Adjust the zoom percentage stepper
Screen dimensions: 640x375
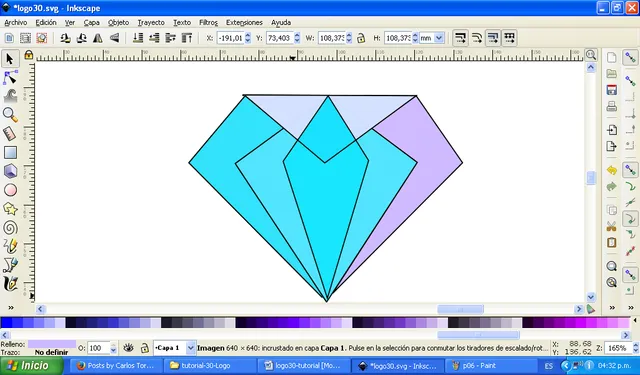[636, 348]
